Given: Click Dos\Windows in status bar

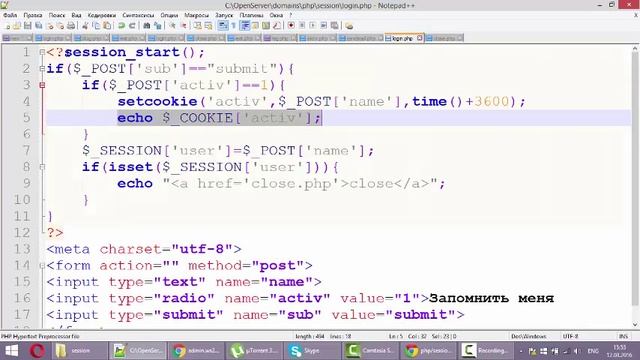Looking at the screenshot, I should pos(529,336).
